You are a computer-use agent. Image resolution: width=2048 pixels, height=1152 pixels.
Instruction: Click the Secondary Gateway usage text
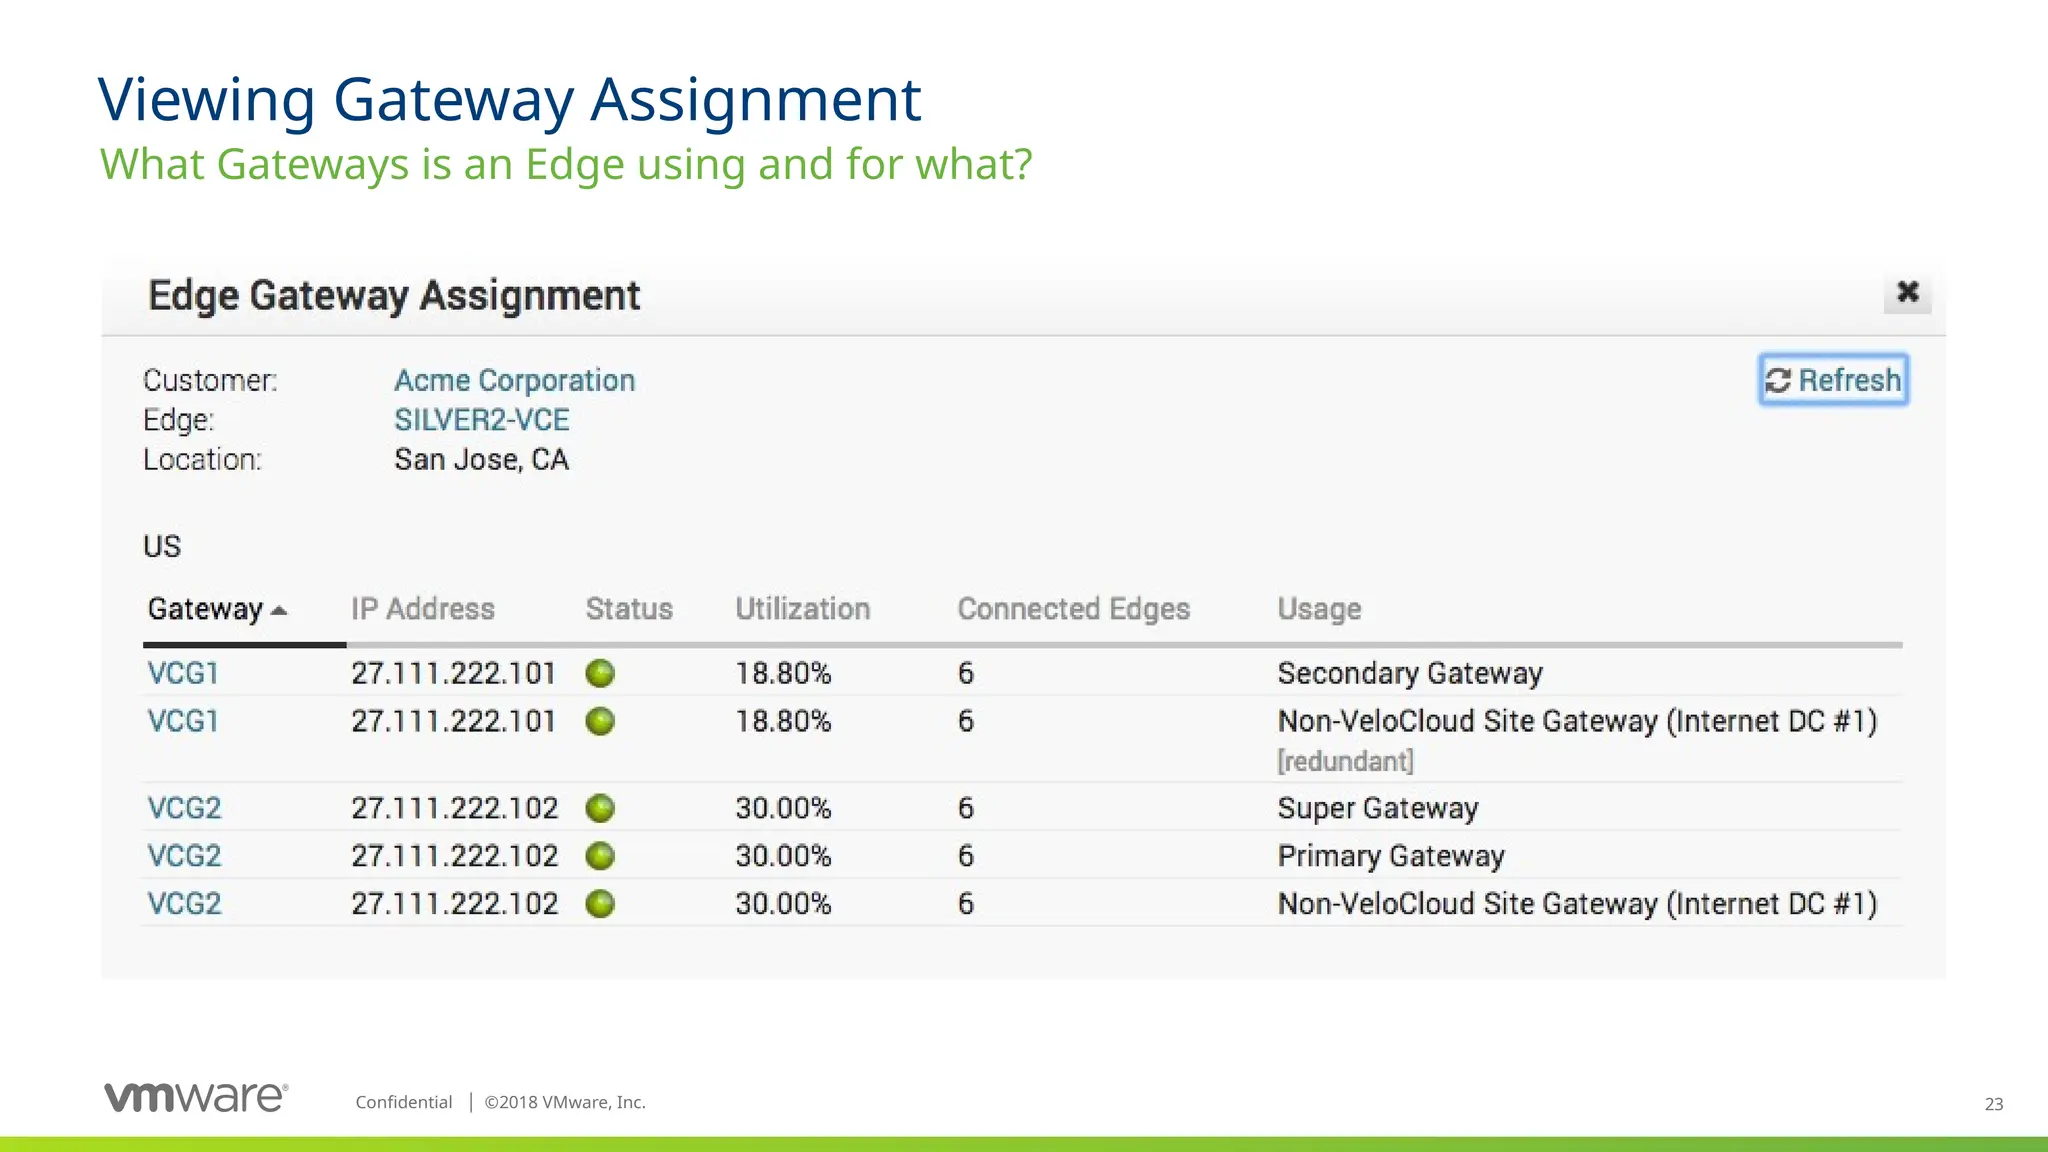pos(1410,673)
